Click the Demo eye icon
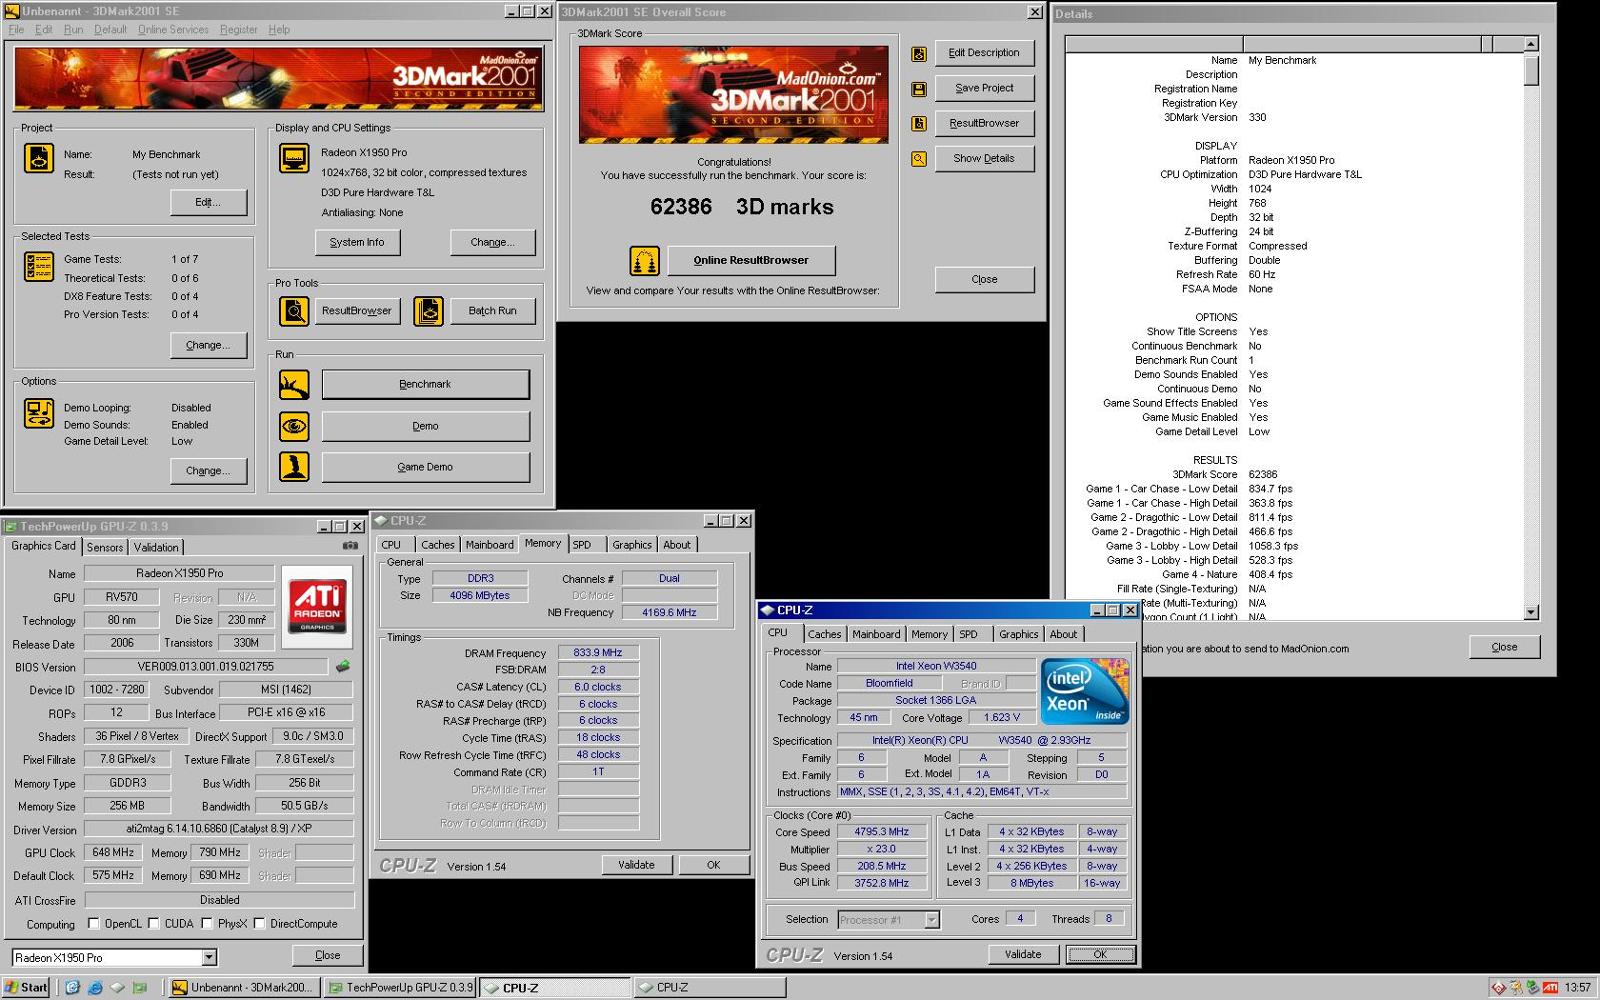Viewport: 1600px width, 1000px height. pyautogui.click(x=294, y=426)
